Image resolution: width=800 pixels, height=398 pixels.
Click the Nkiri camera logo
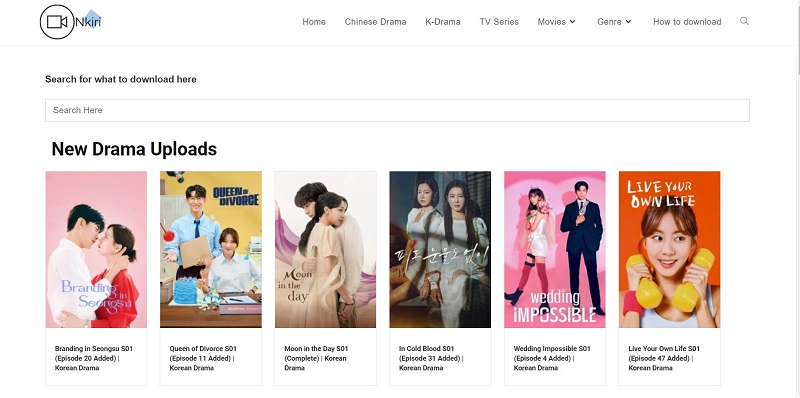tap(71, 22)
